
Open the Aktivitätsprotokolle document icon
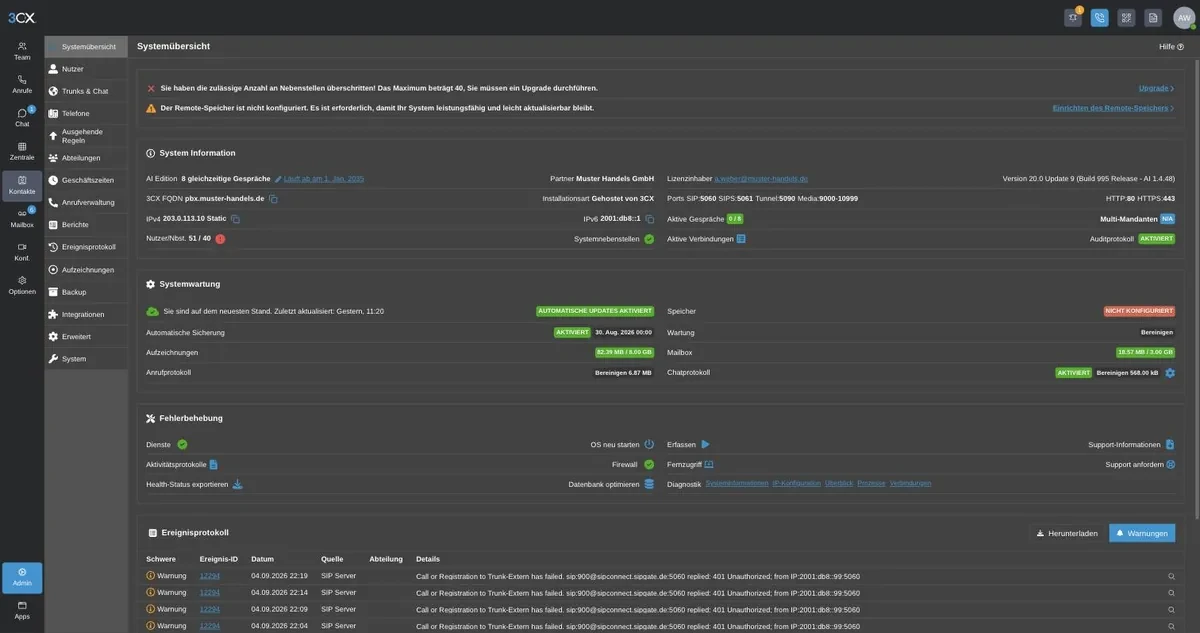click(213, 464)
